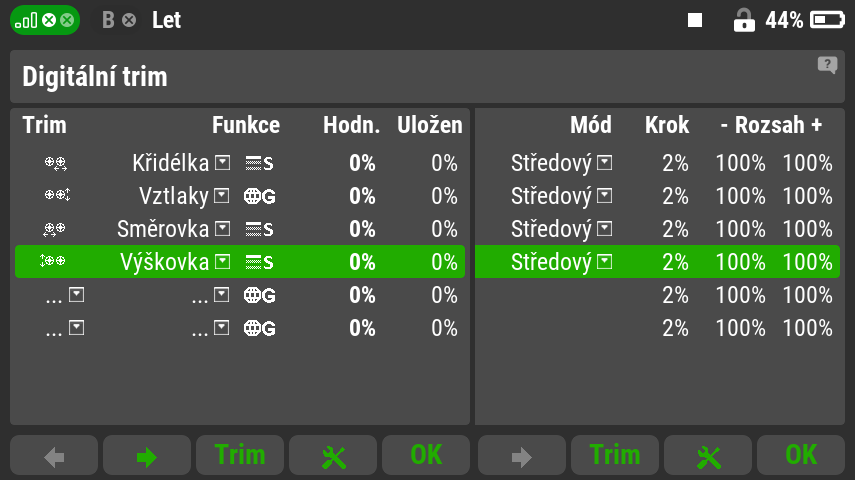Toggle the globe G flag for Vztlaky
The image size is (856, 481).
[259, 196]
